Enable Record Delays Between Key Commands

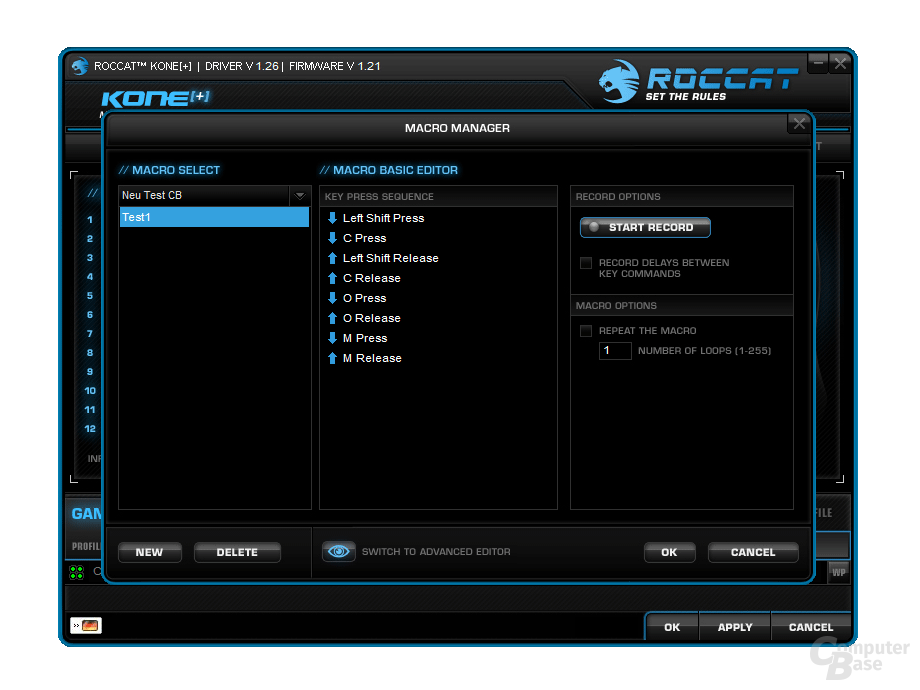[x=586, y=263]
